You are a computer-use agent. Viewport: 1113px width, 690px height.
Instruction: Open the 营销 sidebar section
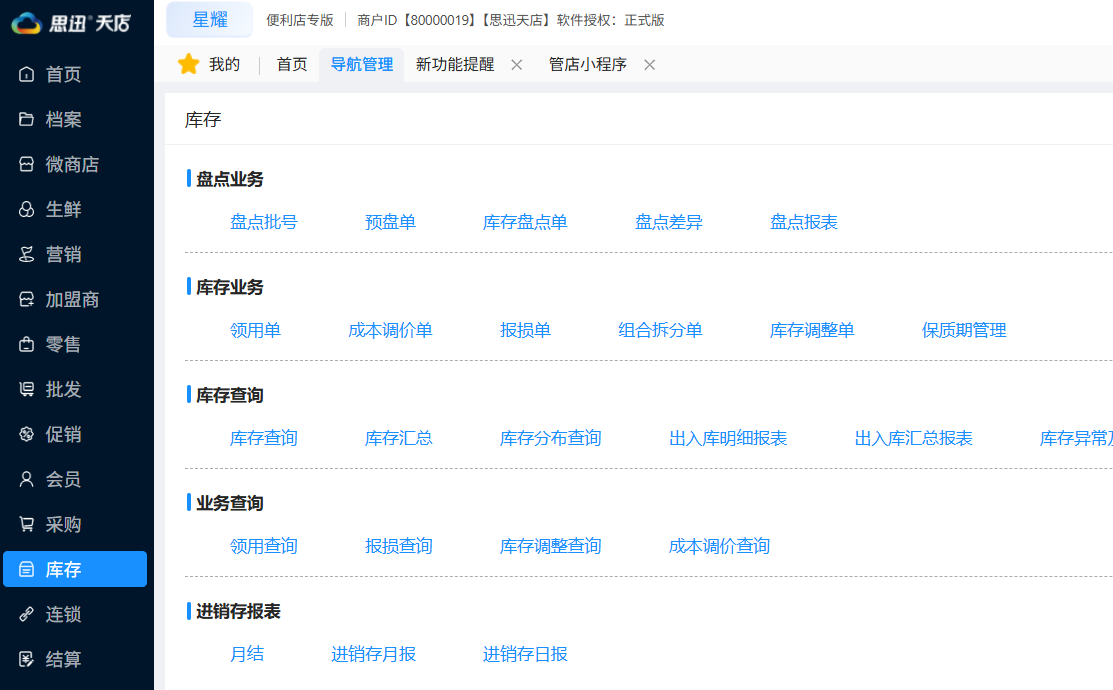40,254
